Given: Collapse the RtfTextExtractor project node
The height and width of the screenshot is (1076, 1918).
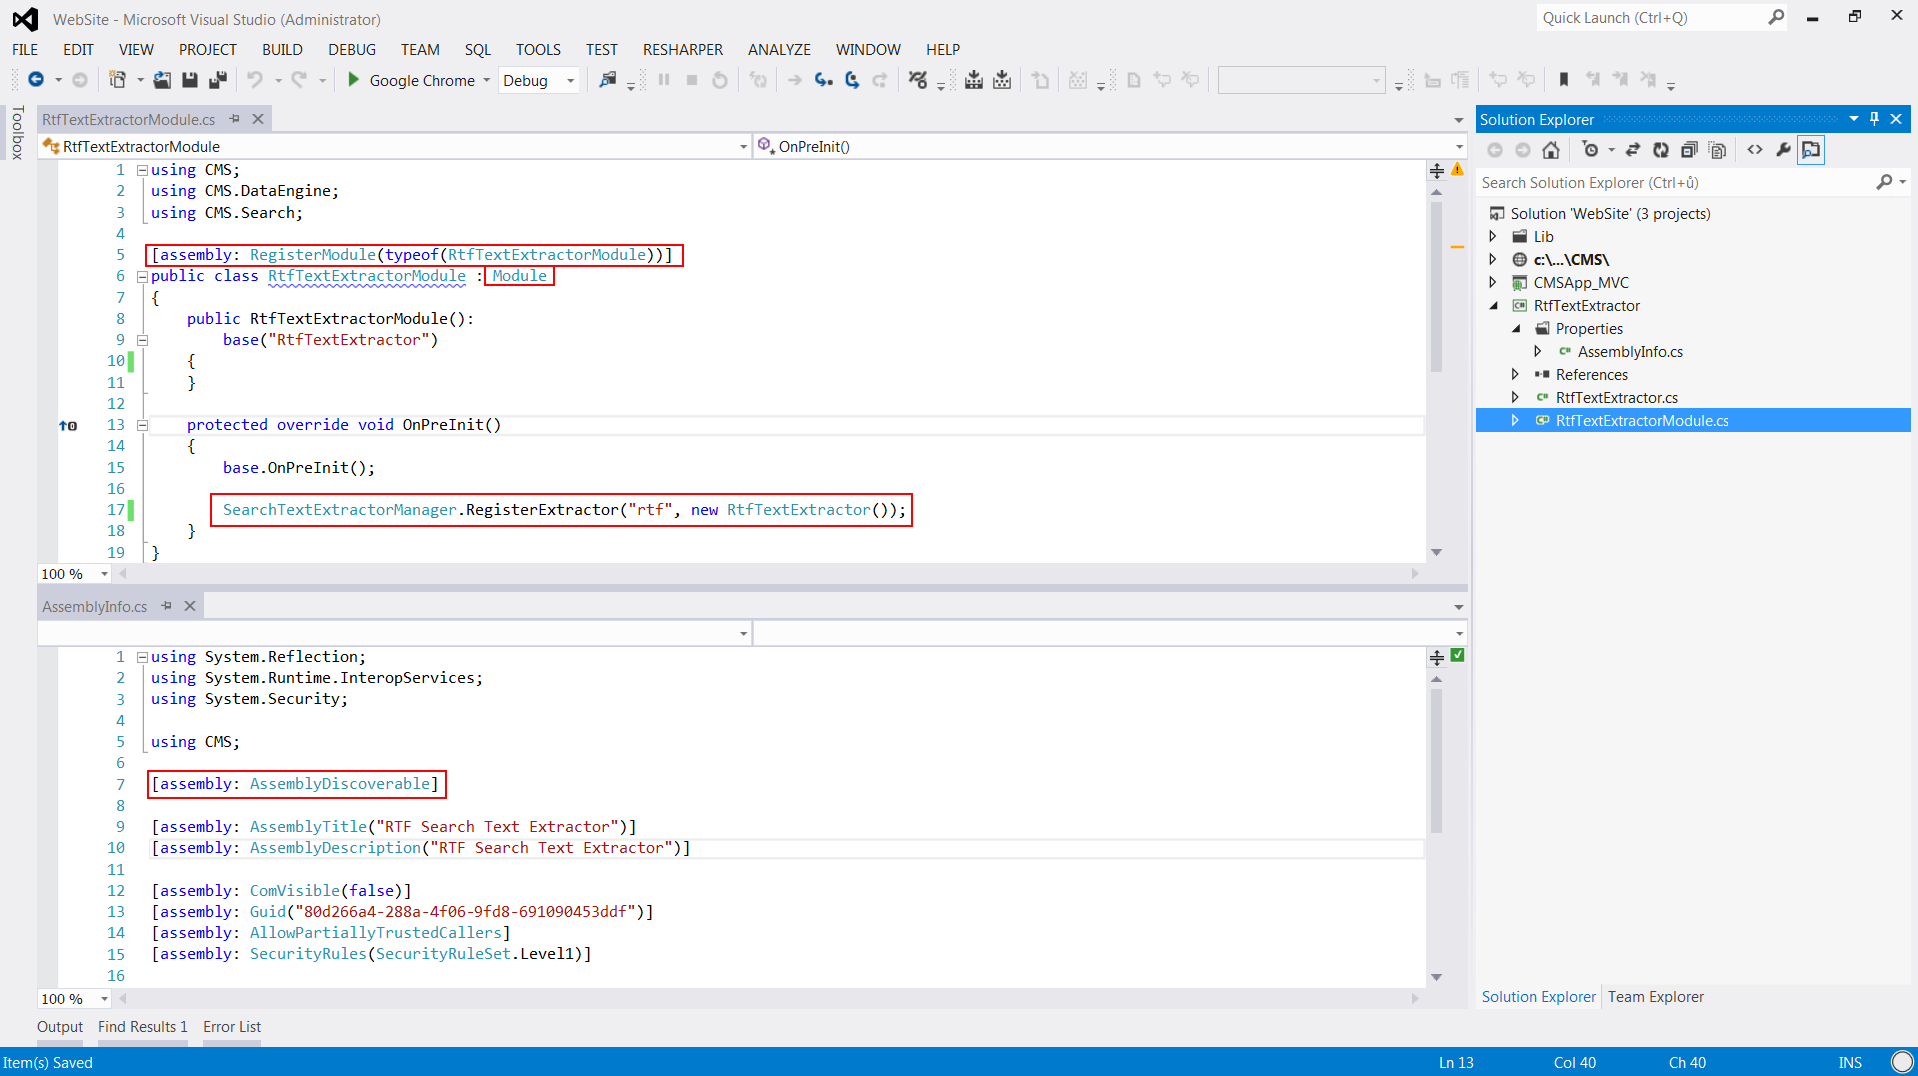Looking at the screenshot, I should pyautogui.click(x=1493, y=306).
